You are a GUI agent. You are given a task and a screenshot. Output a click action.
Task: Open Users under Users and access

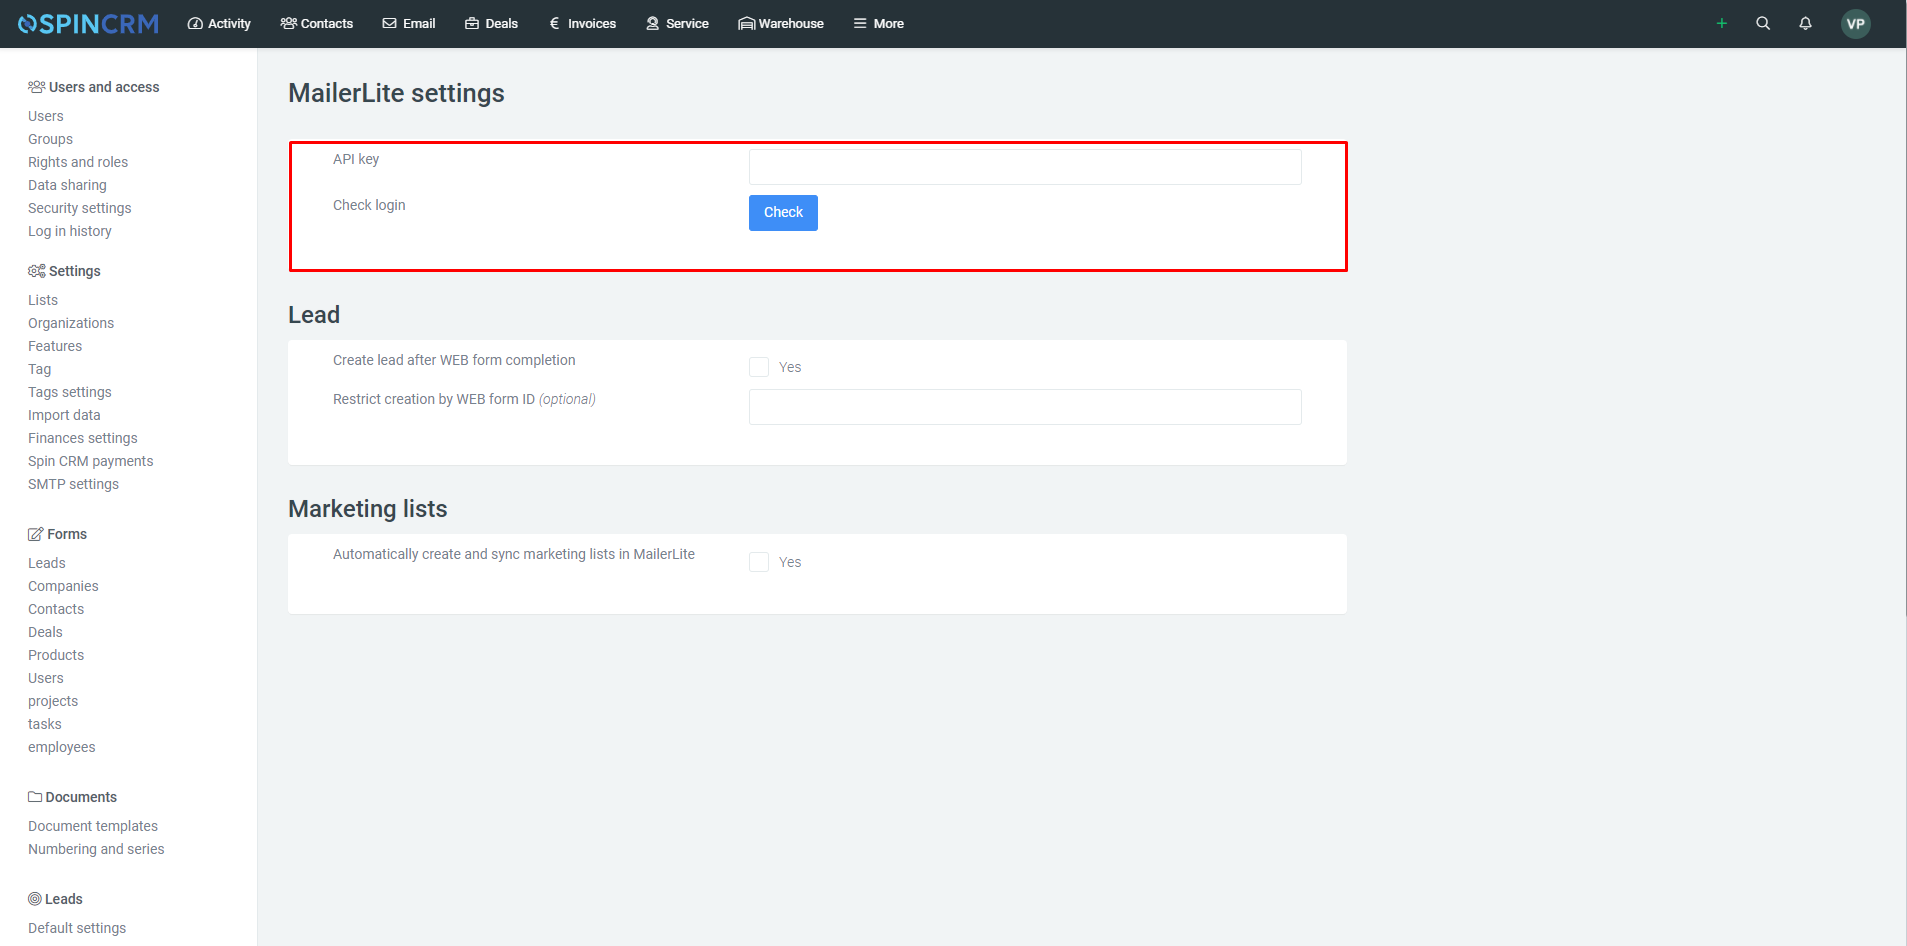coord(46,116)
